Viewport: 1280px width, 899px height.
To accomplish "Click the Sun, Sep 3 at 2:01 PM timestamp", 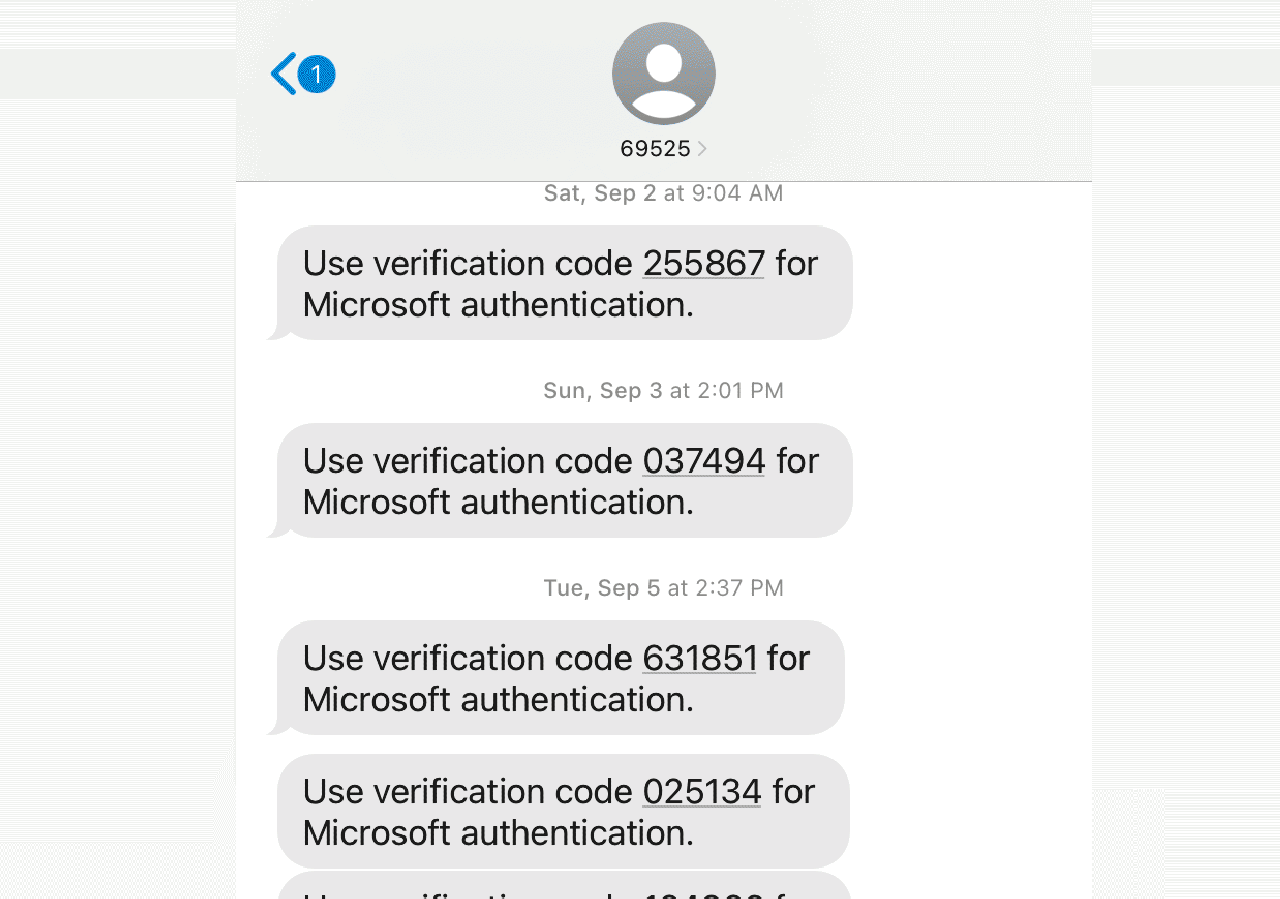I will pos(663,391).
